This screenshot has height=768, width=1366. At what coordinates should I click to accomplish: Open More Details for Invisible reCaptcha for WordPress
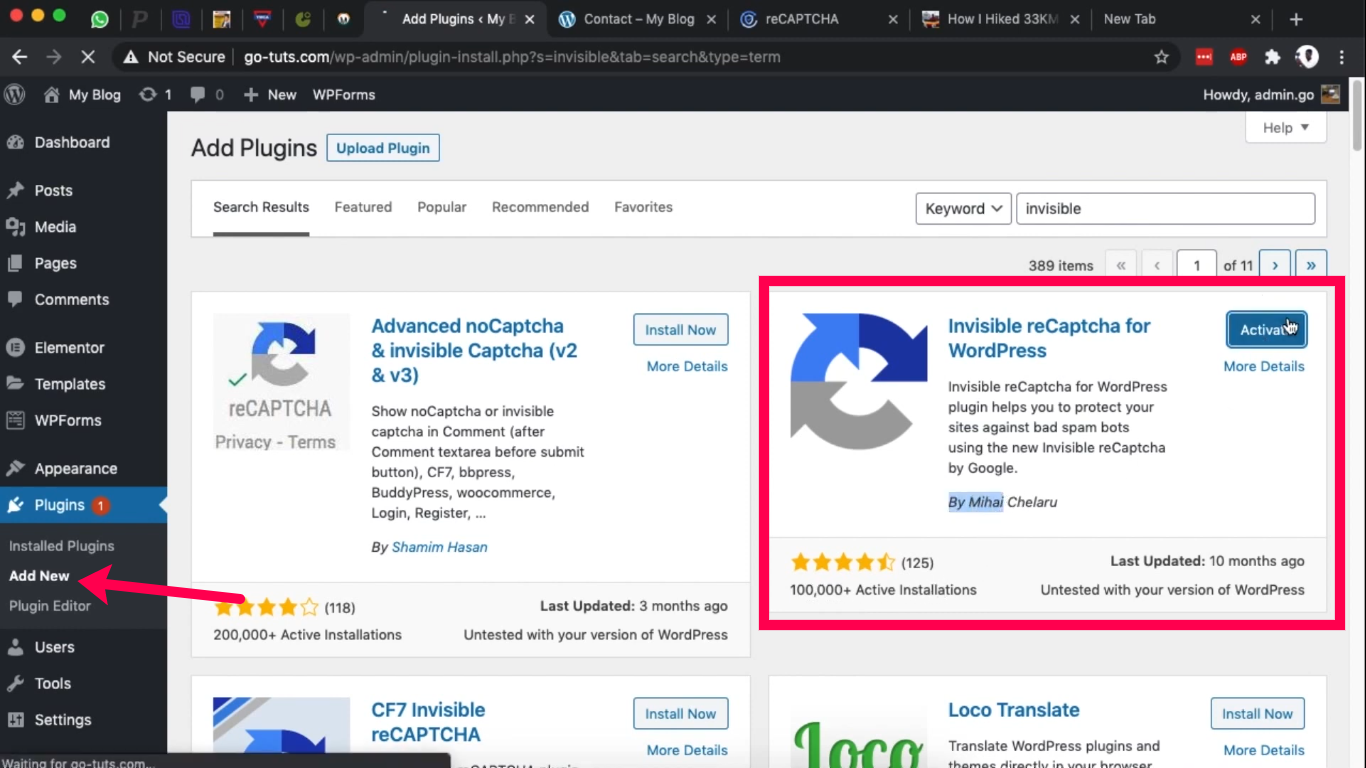coord(1264,366)
